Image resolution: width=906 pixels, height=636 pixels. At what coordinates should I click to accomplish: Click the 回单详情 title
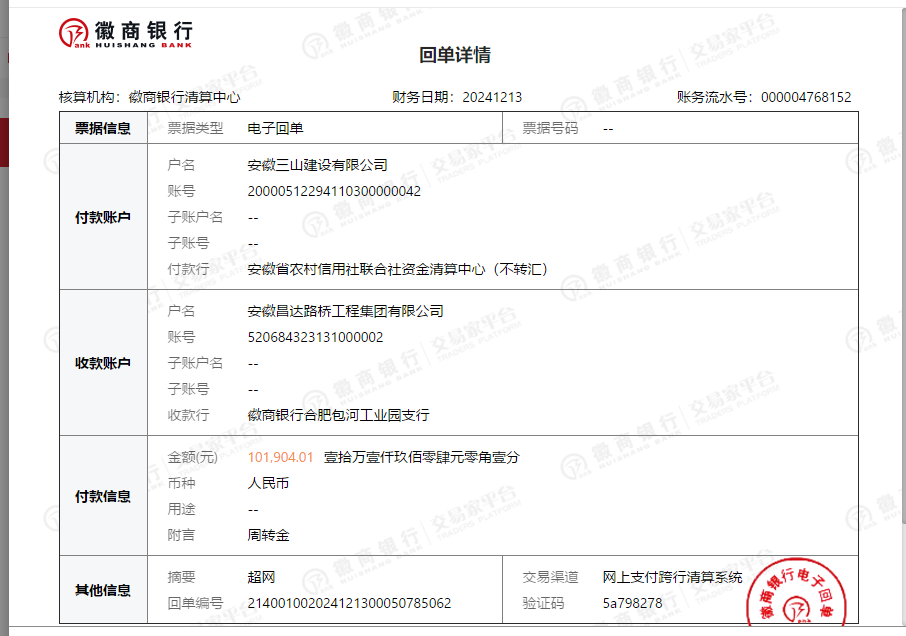coord(455,55)
